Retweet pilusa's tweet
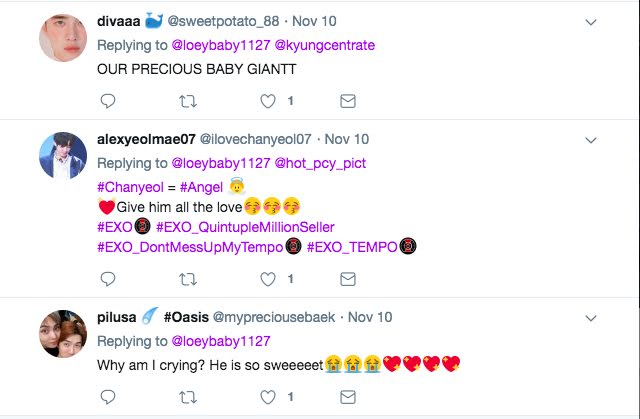The image size is (640, 419). pyautogui.click(x=187, y=395)
